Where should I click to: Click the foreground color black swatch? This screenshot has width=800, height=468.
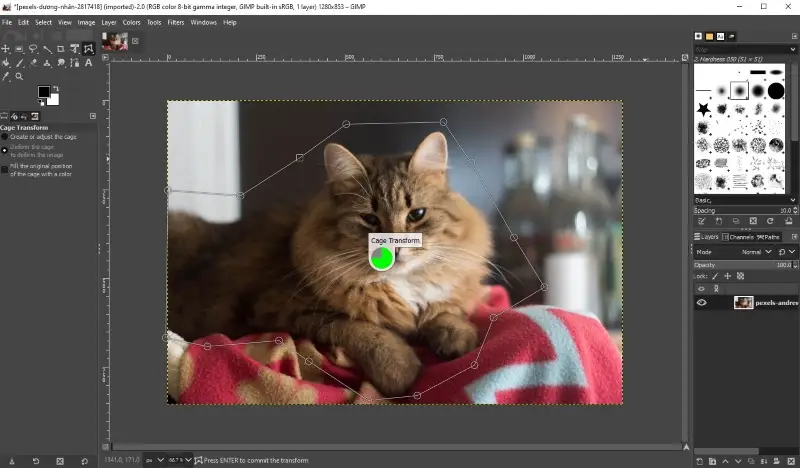point(44,92)
